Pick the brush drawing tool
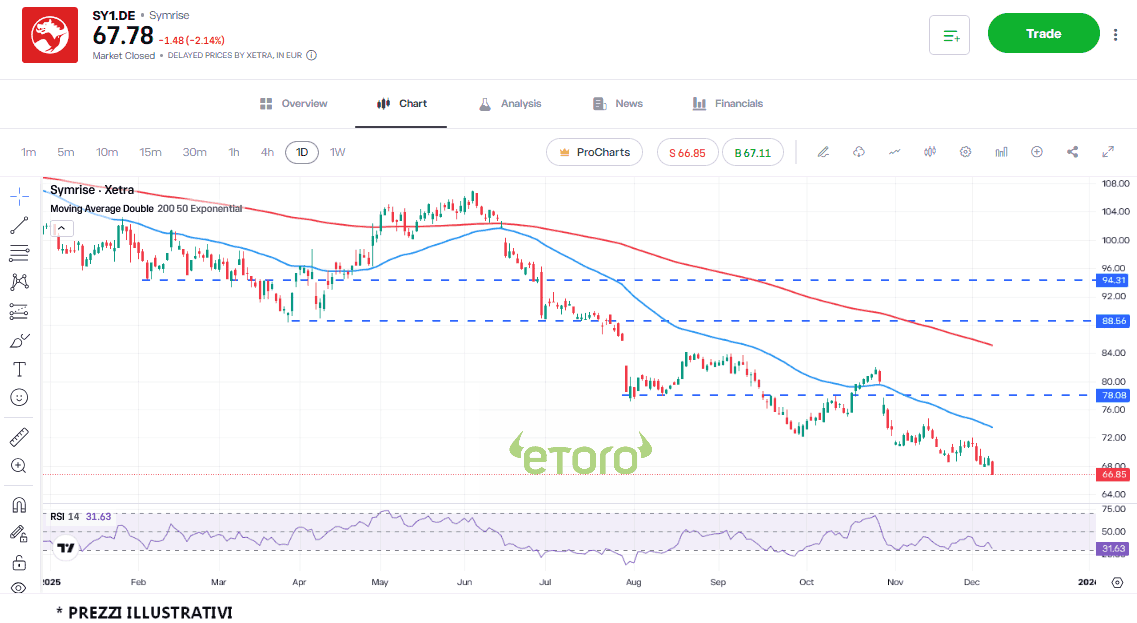 point(19,340)
